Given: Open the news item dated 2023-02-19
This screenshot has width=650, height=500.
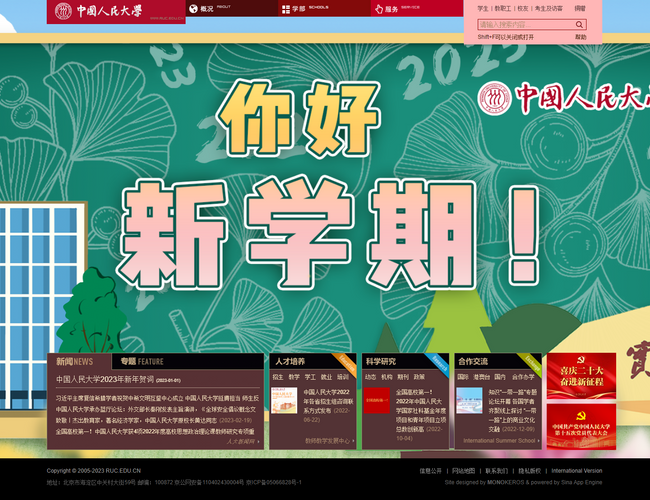Looking at the screenshot, I should (154, 420).
